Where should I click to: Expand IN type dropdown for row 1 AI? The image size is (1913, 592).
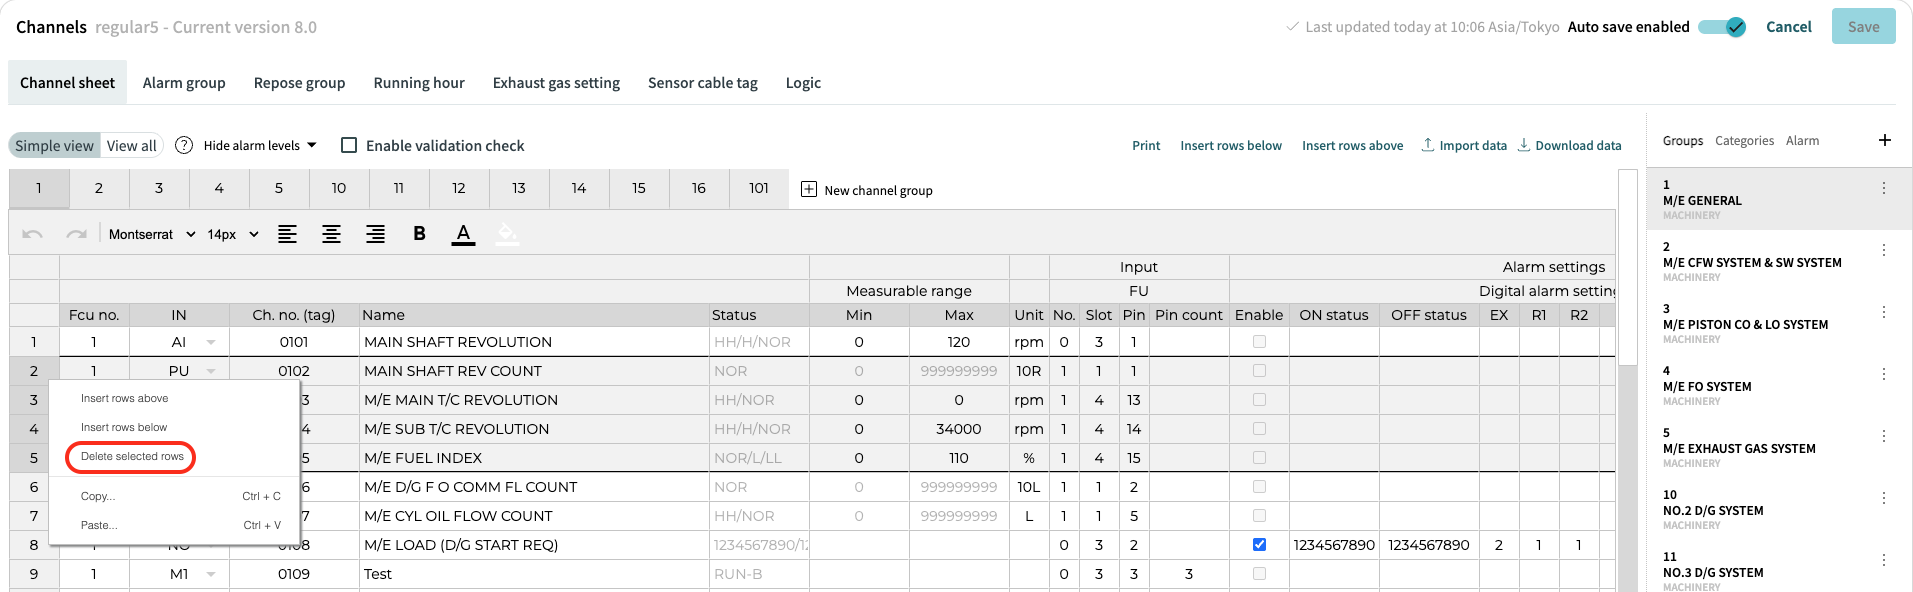coord(211,342)
